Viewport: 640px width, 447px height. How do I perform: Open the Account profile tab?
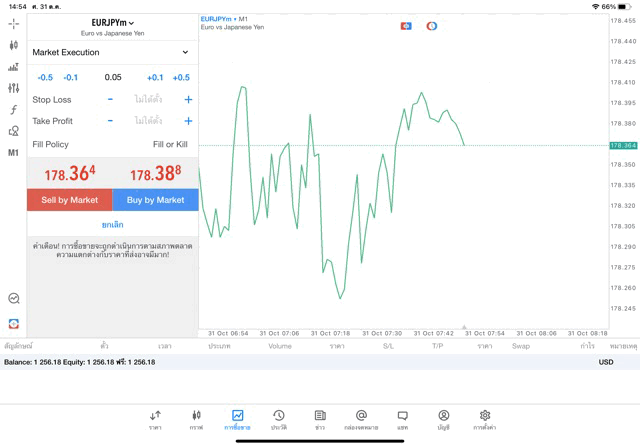[443, 419]
